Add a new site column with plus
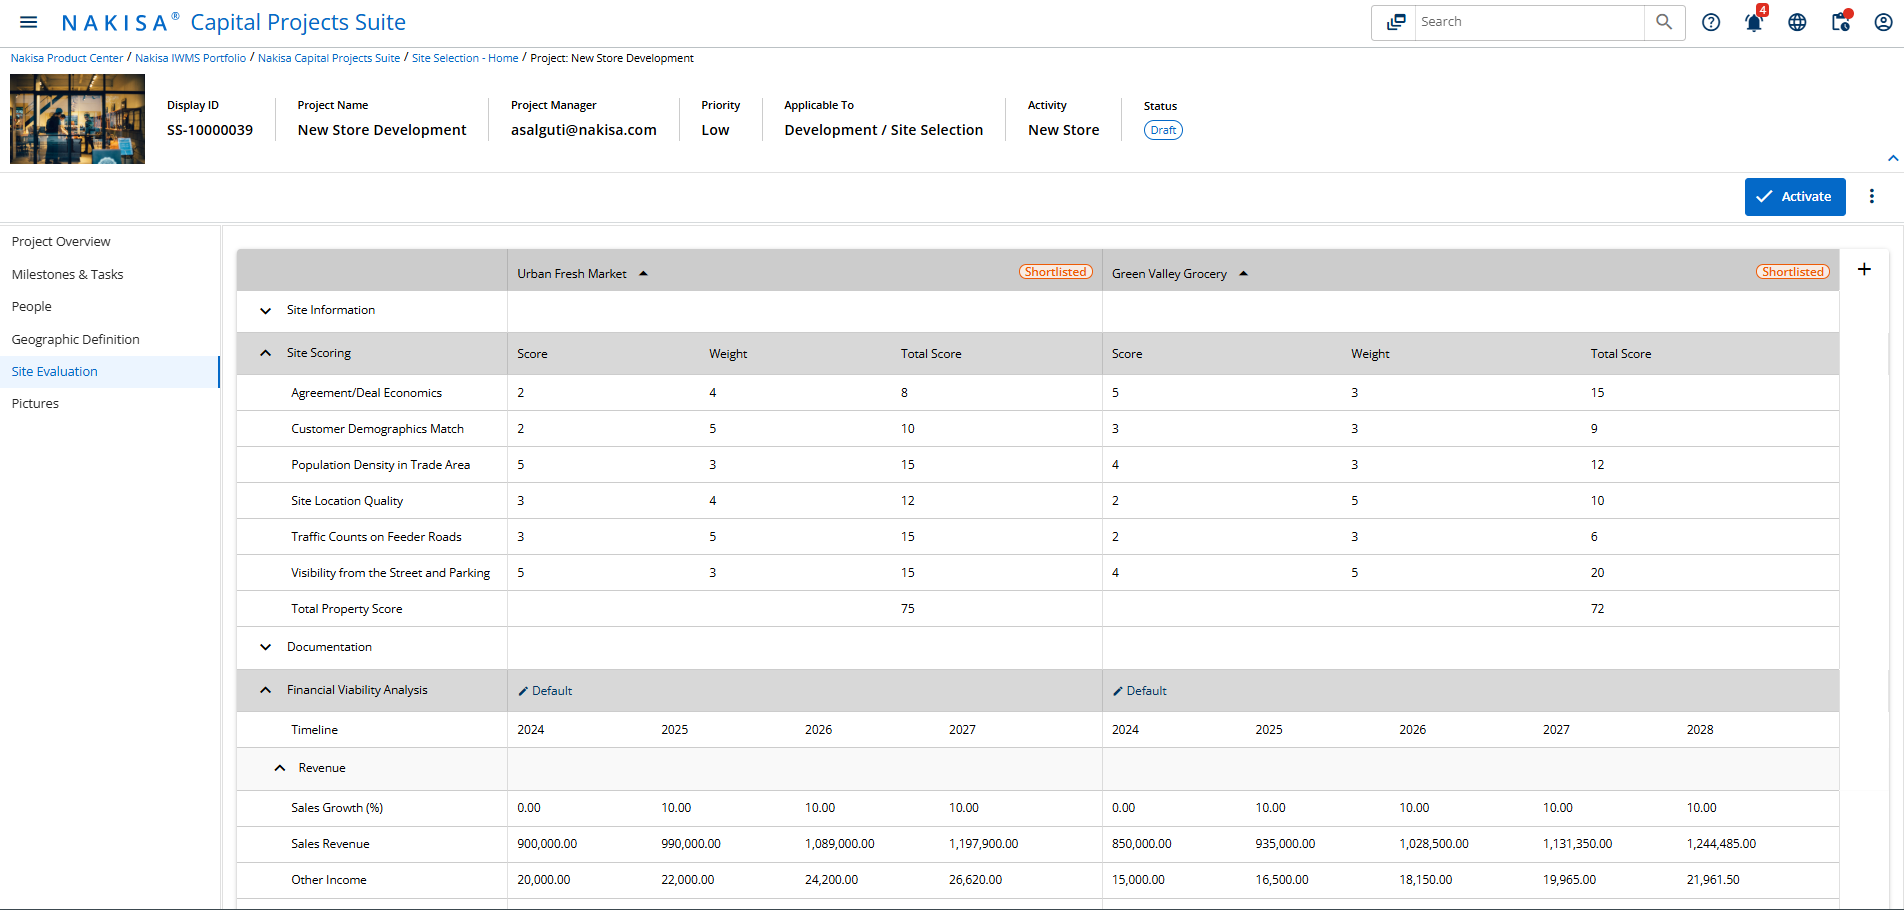Viewport: 1904px width, 910px height. point(1864,269)
